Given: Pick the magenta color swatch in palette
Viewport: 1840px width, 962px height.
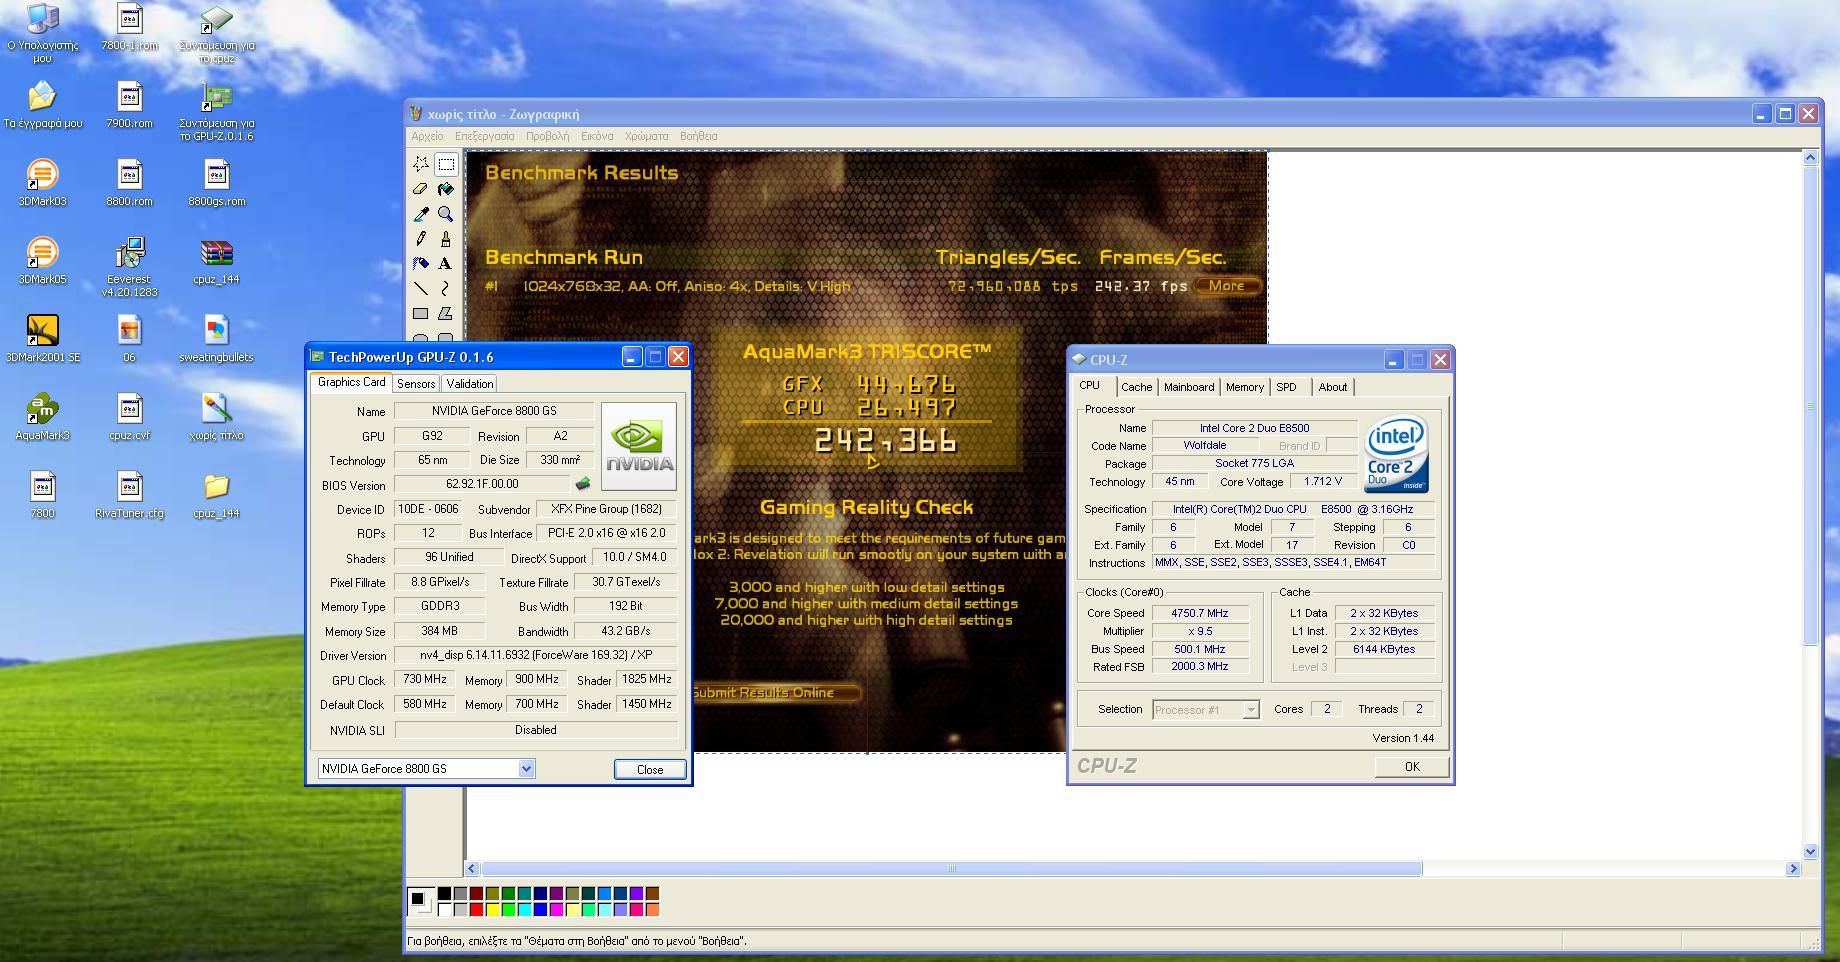Looking at the screenshot, I should click(x=556, y=910).
